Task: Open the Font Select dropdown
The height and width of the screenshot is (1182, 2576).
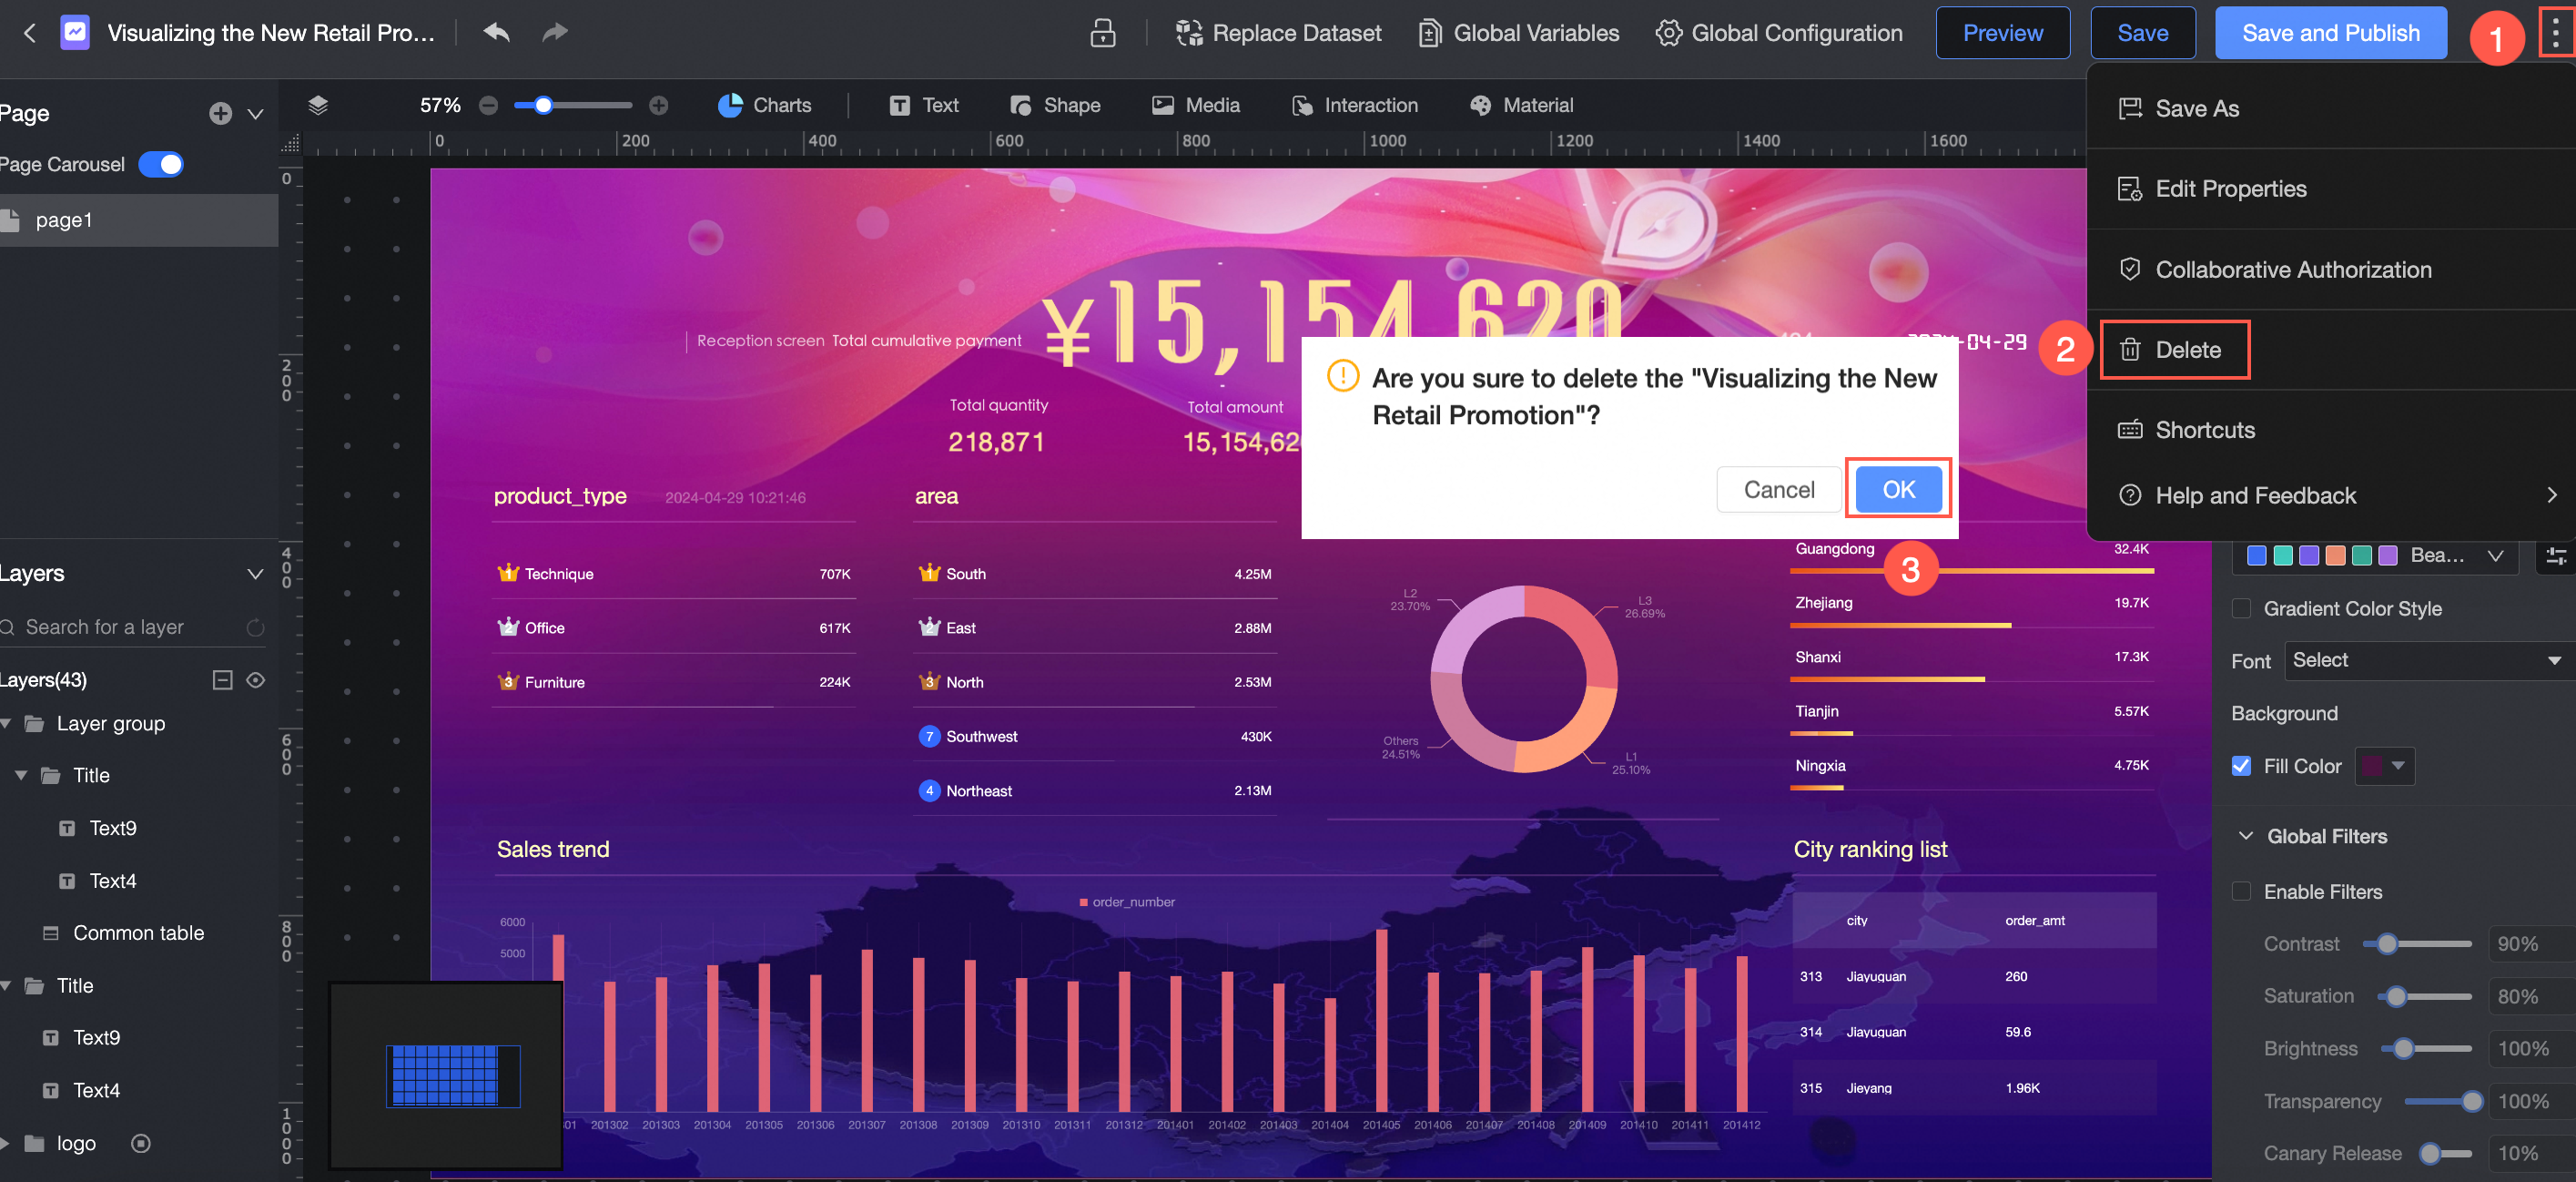Action: 2426,660
